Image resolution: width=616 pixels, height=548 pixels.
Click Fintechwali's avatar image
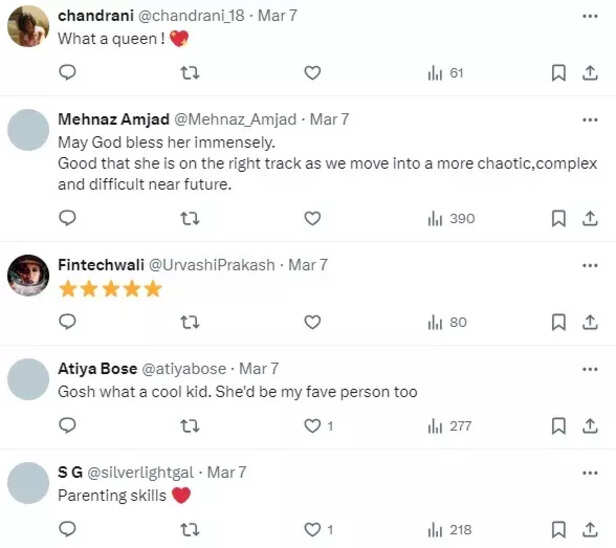29,275
